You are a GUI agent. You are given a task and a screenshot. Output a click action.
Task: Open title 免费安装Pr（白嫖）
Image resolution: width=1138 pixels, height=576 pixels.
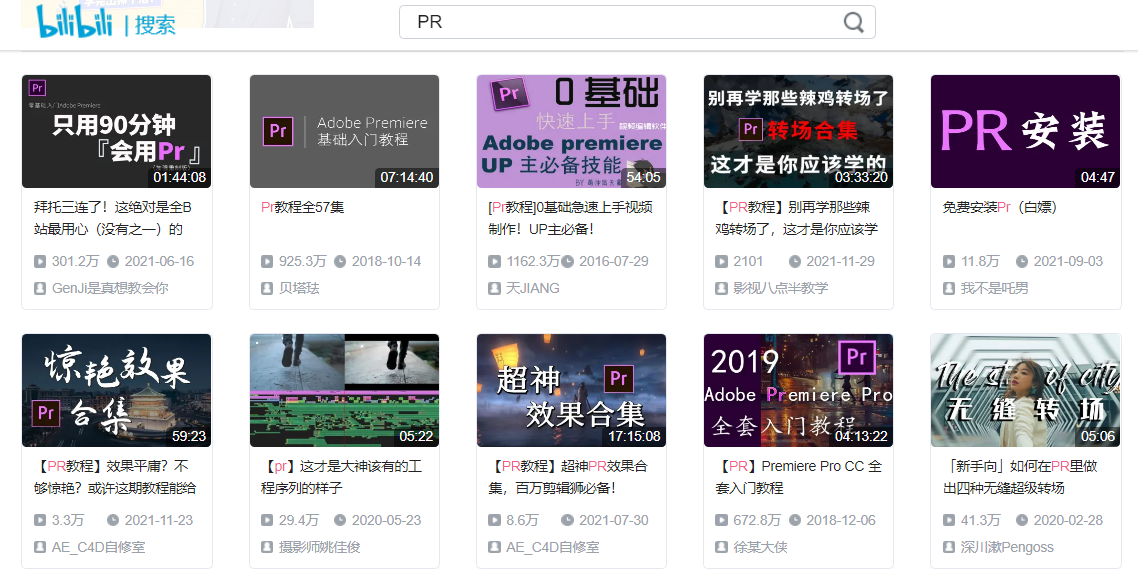click(x=999, y=207)
